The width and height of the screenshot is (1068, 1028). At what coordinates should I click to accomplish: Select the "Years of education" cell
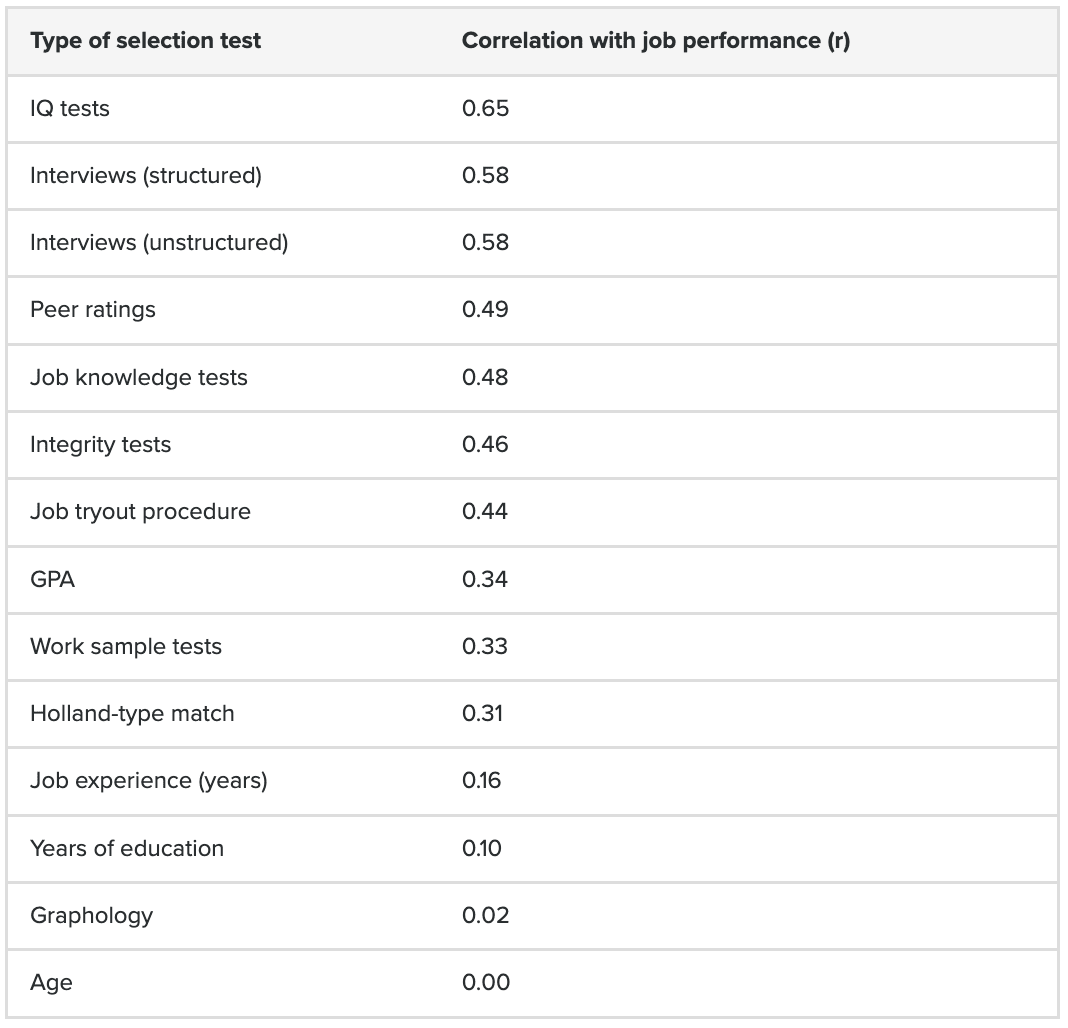tap(127, 848)
